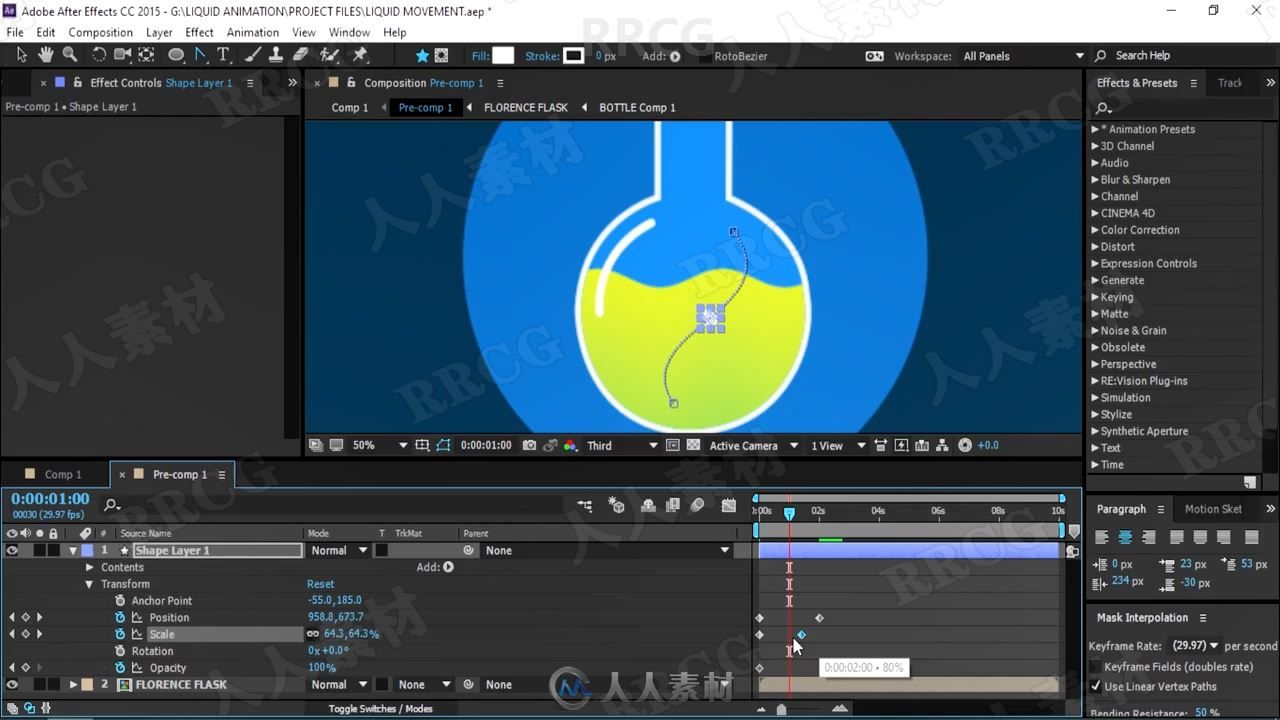Image resolution: width=1280 pixels, height=720 pixels.
Task: Open the Third resolution dropdown
Action: (x=622, y=446)
